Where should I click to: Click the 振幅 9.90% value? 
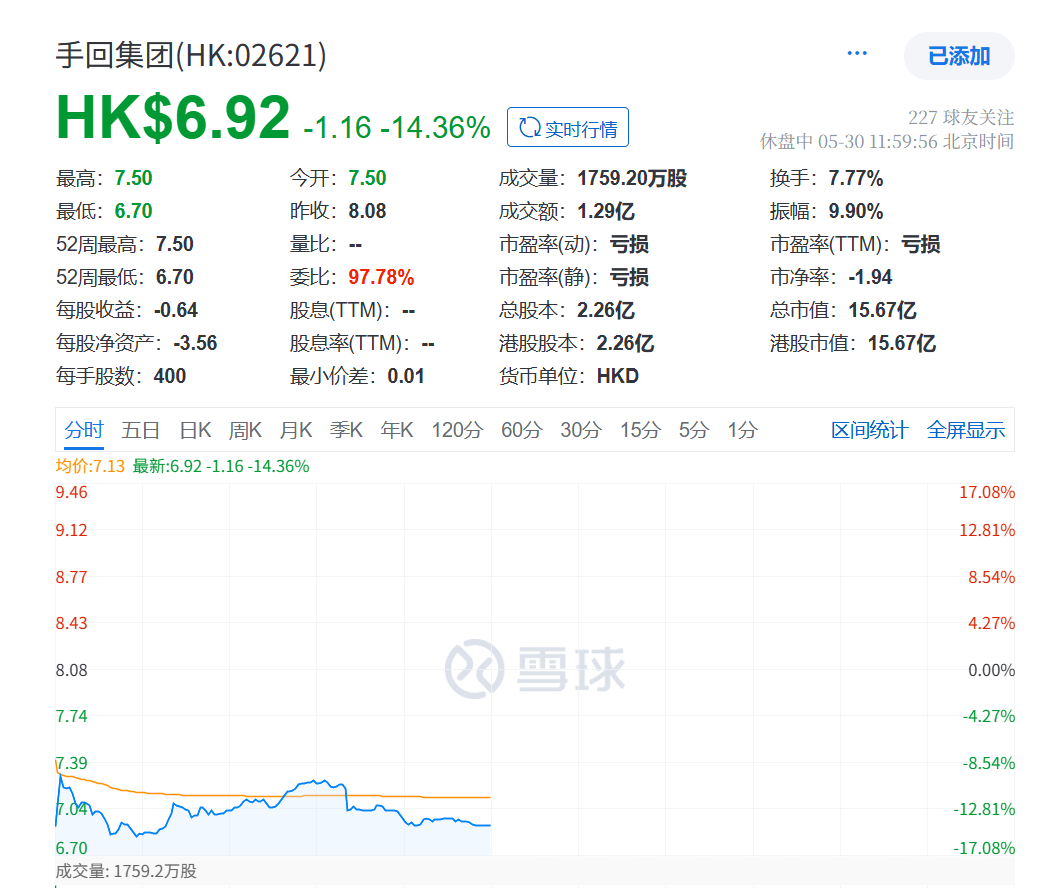pyautogui.click(x=856, y=211)
